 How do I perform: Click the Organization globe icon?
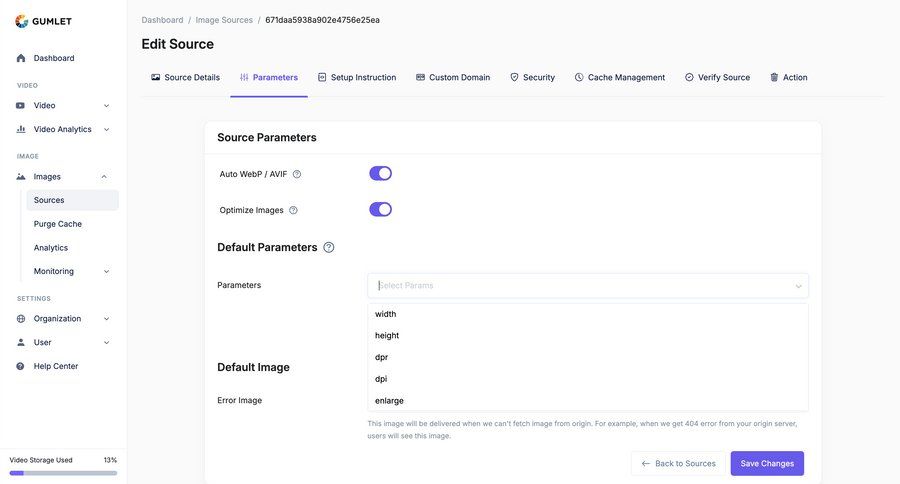(x=21, y=319)
